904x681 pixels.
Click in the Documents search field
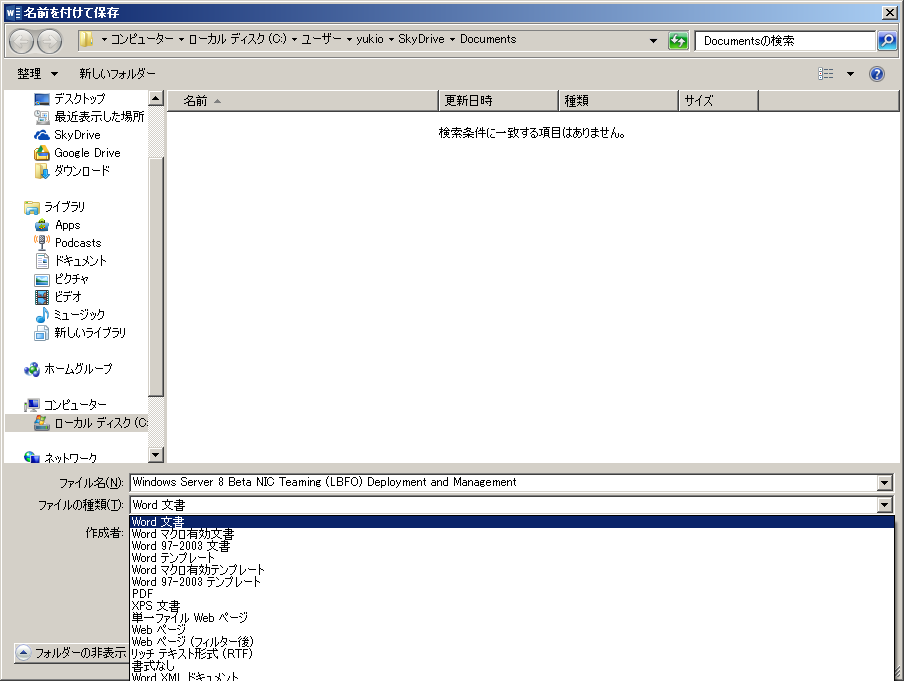(785, 41)
